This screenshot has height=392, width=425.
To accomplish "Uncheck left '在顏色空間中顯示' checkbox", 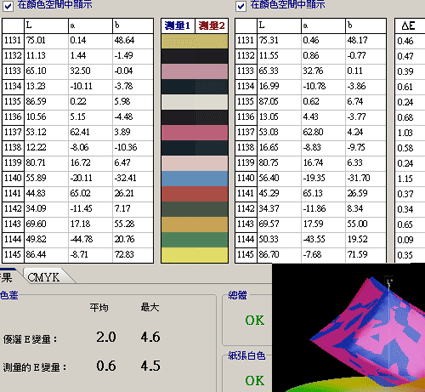I will click(8, 6).
